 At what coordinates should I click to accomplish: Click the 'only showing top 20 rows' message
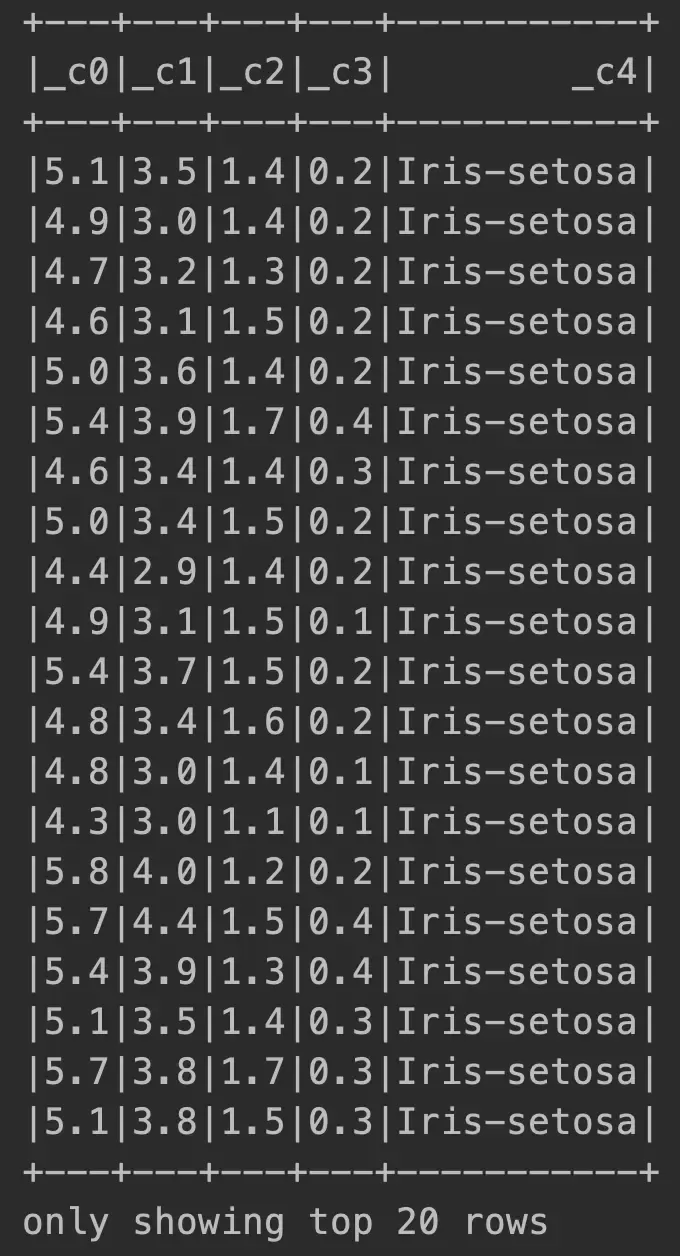pyautogui.click(x=285, y=1222)
